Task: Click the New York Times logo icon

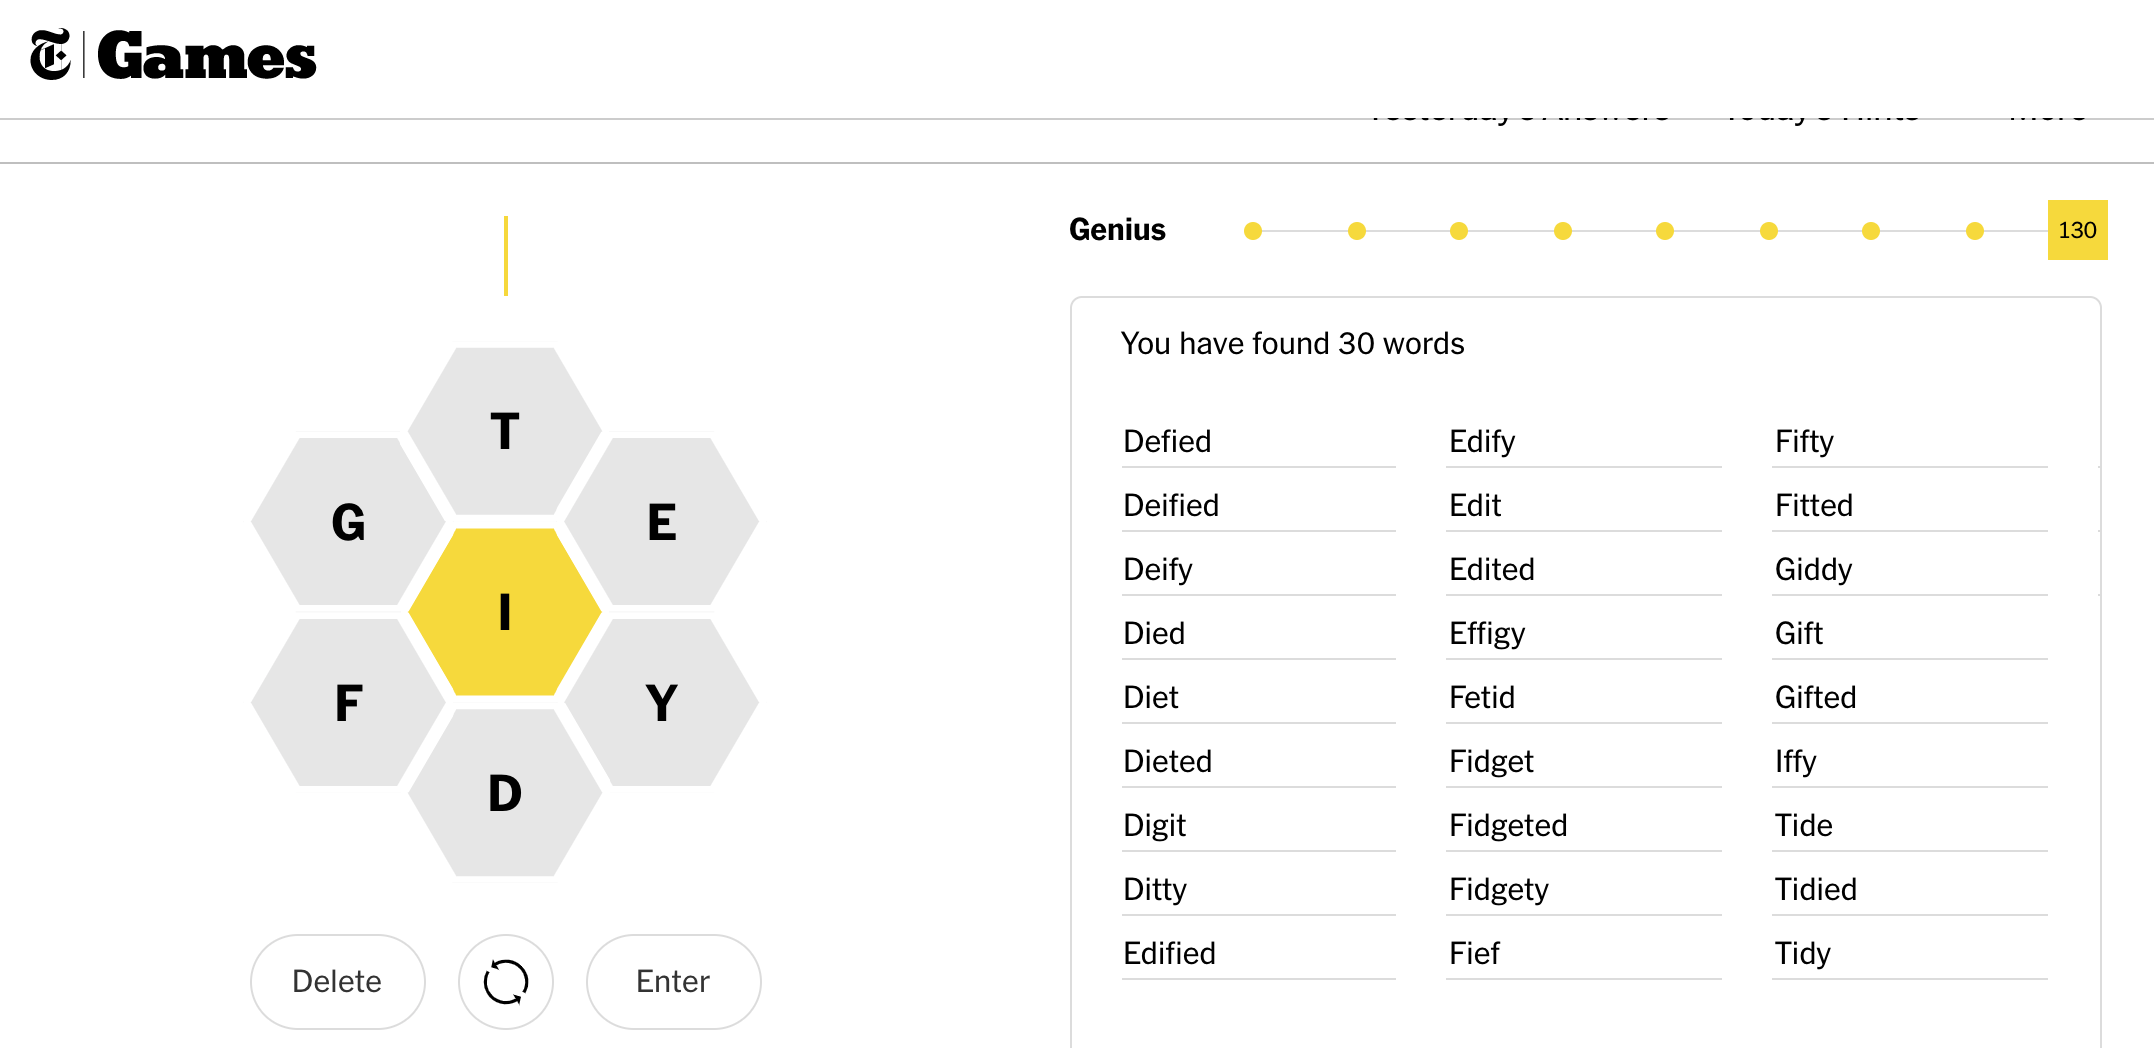Action: pos(50,55)
